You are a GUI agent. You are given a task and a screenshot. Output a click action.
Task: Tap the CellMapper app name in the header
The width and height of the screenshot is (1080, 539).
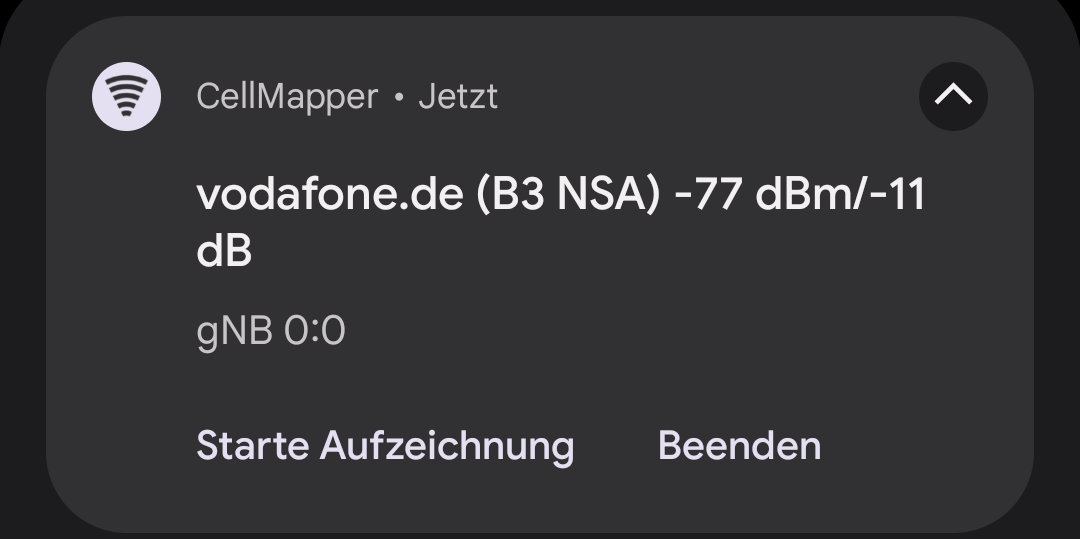pyautogui.click(x=287, y=97)
